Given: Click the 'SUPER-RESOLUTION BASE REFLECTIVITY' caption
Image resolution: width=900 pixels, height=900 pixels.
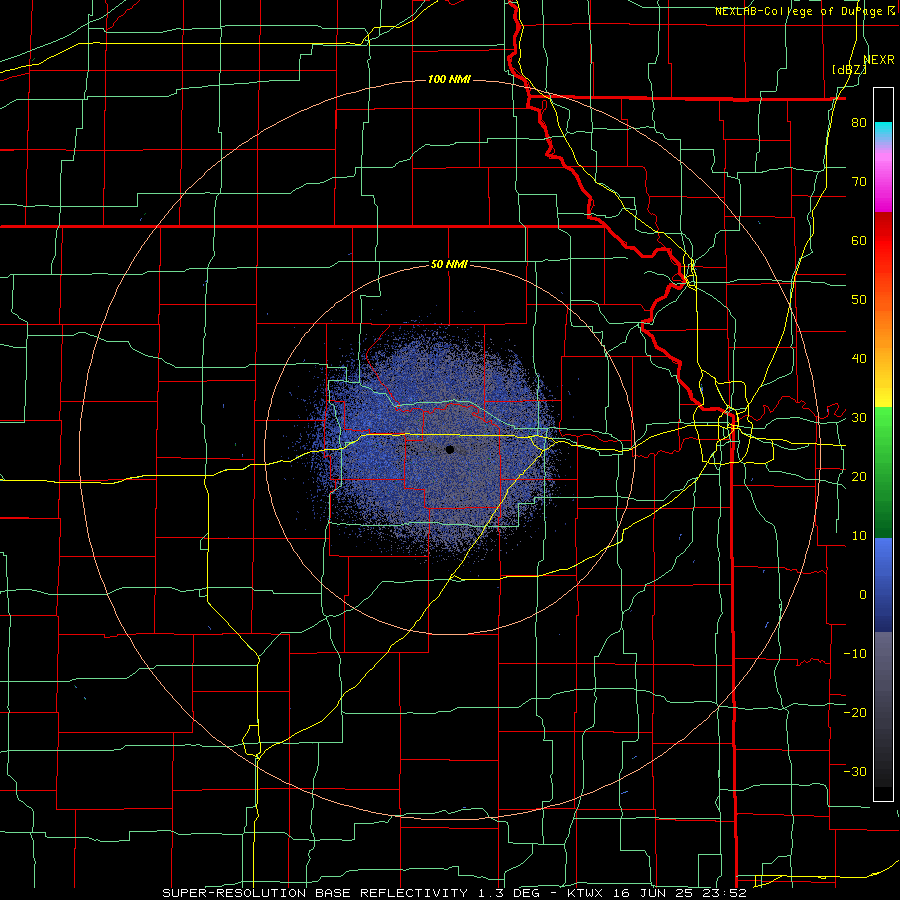Looking at the screenshot, I should [315, 893].
